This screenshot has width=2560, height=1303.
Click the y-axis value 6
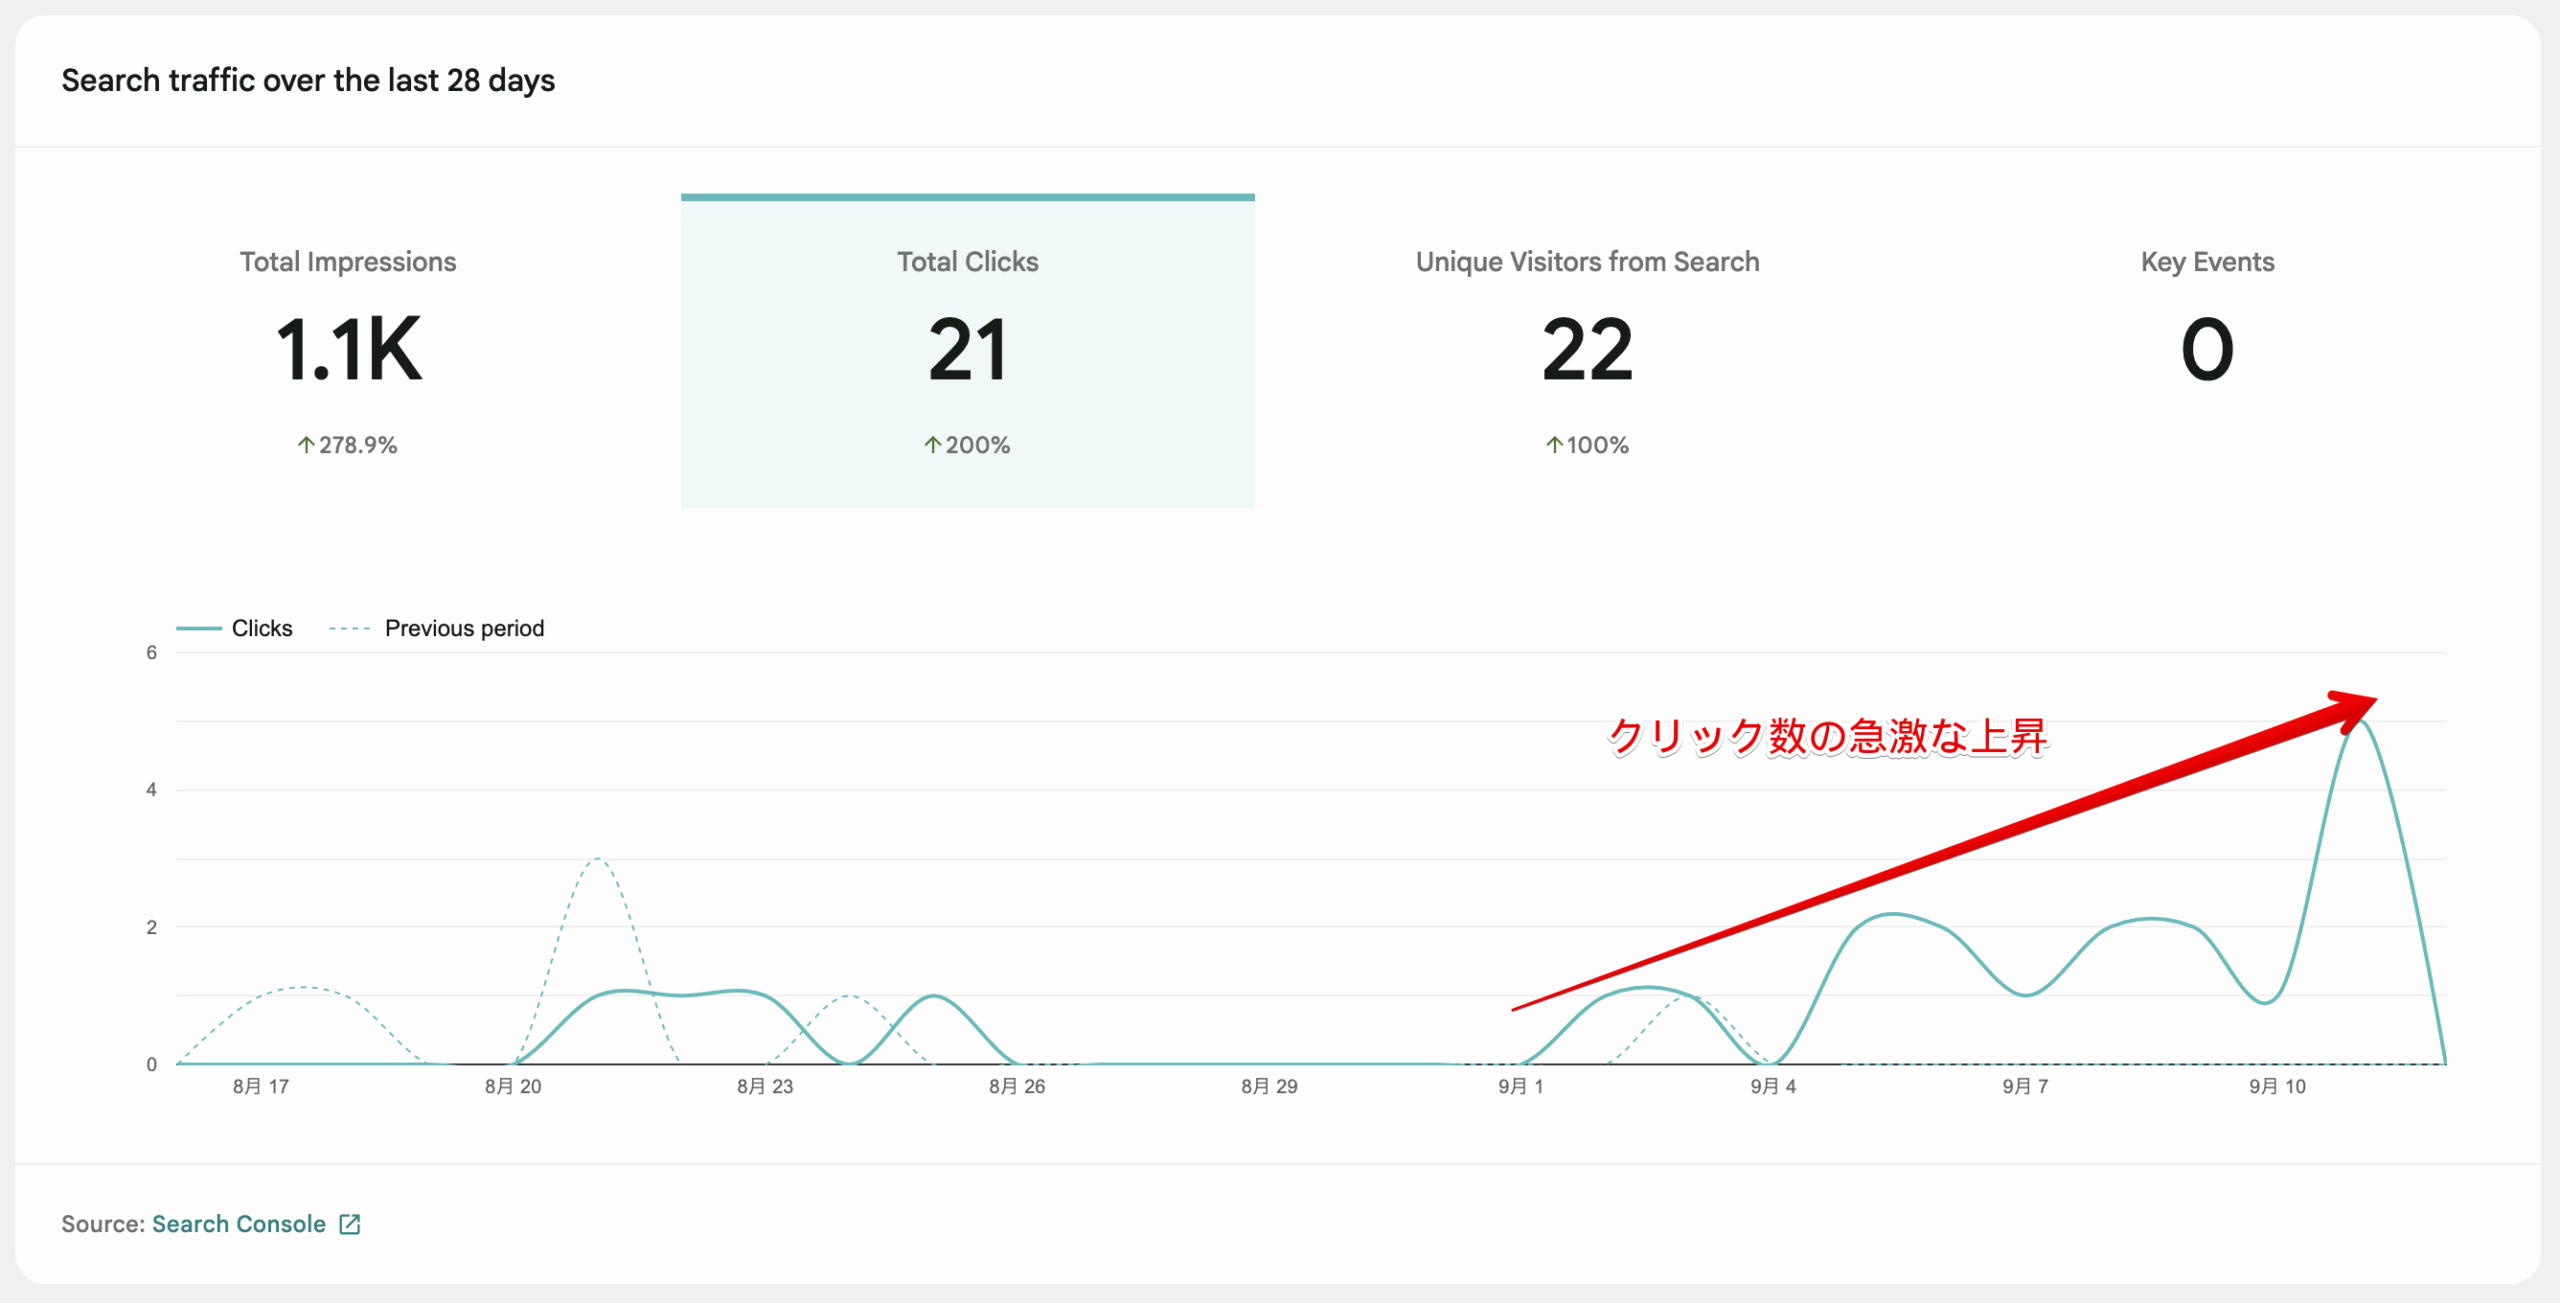(x=151, y=653)
